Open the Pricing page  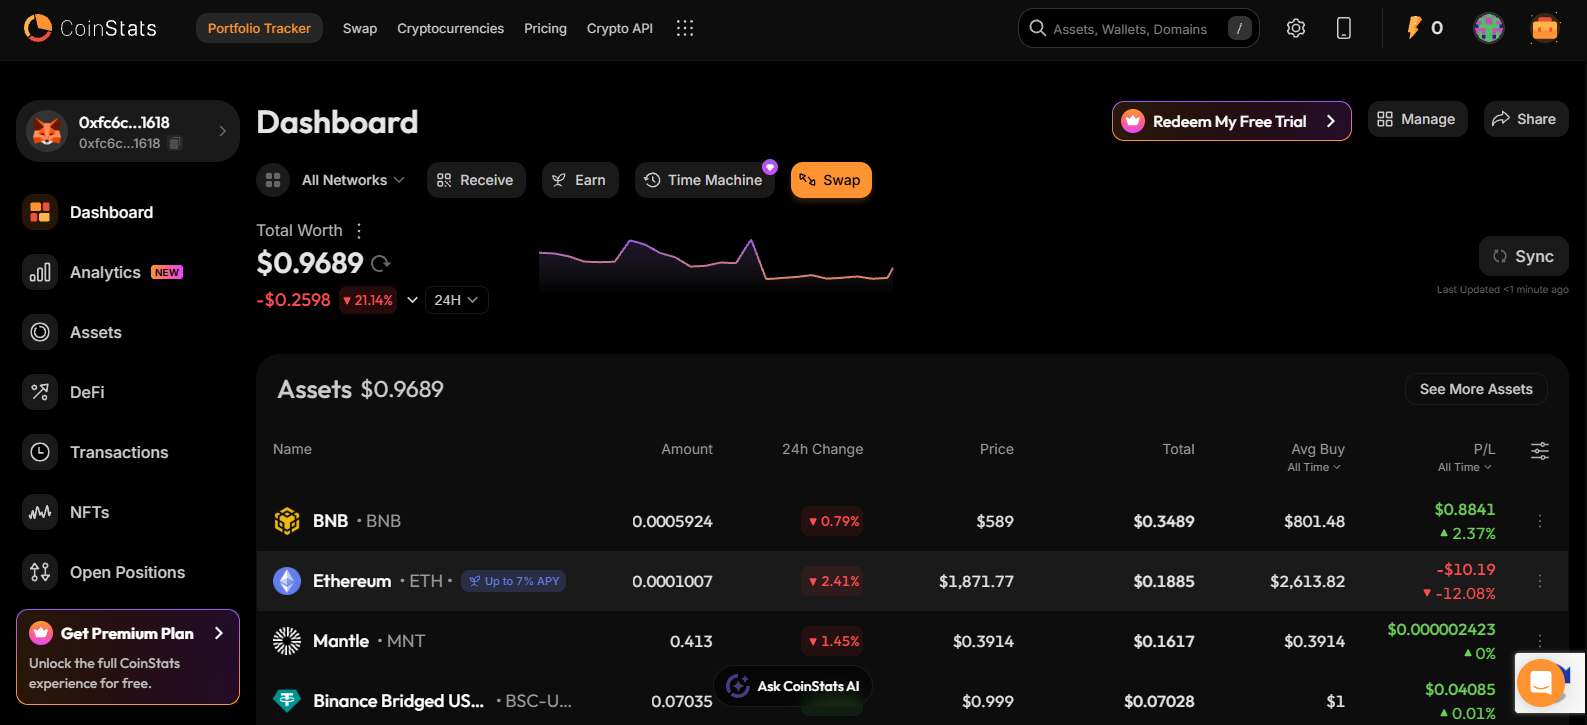(545, 28)
